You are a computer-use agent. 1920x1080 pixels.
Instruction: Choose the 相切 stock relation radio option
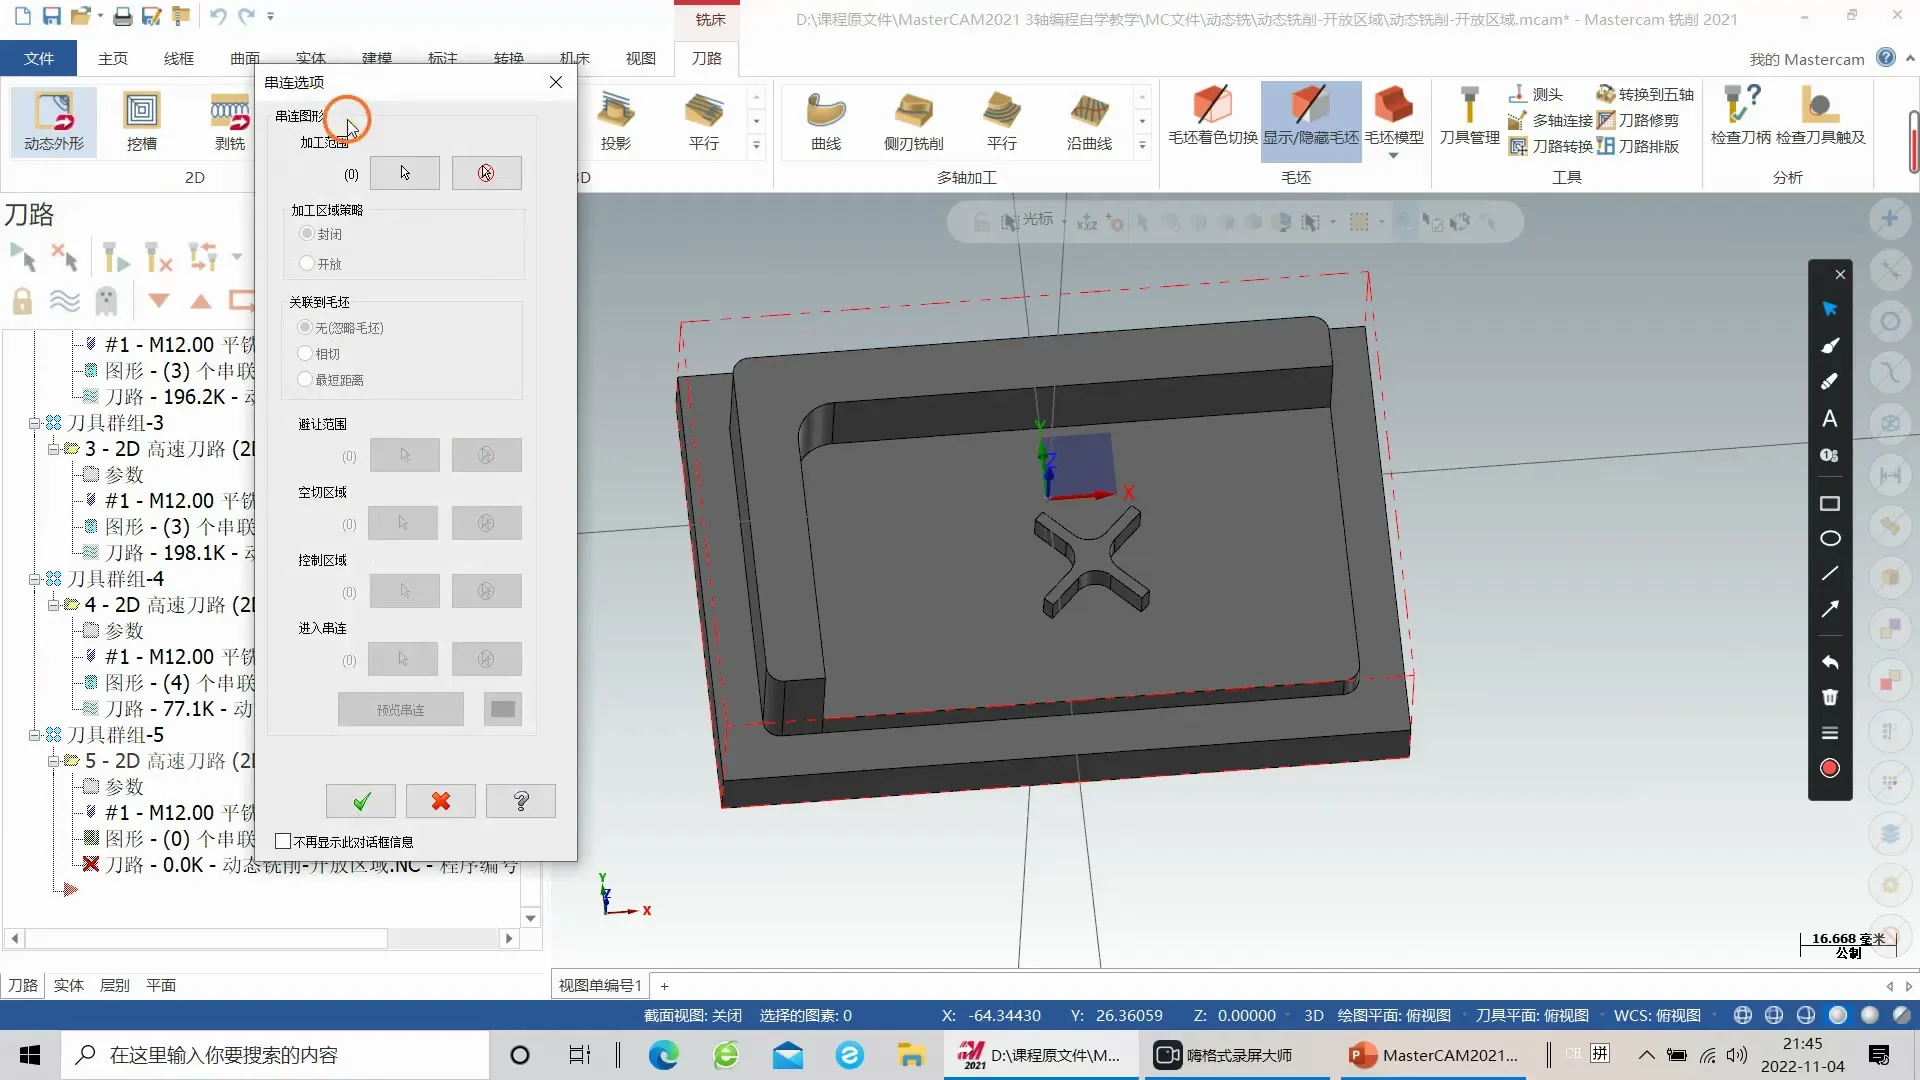(x=306, y=353)
